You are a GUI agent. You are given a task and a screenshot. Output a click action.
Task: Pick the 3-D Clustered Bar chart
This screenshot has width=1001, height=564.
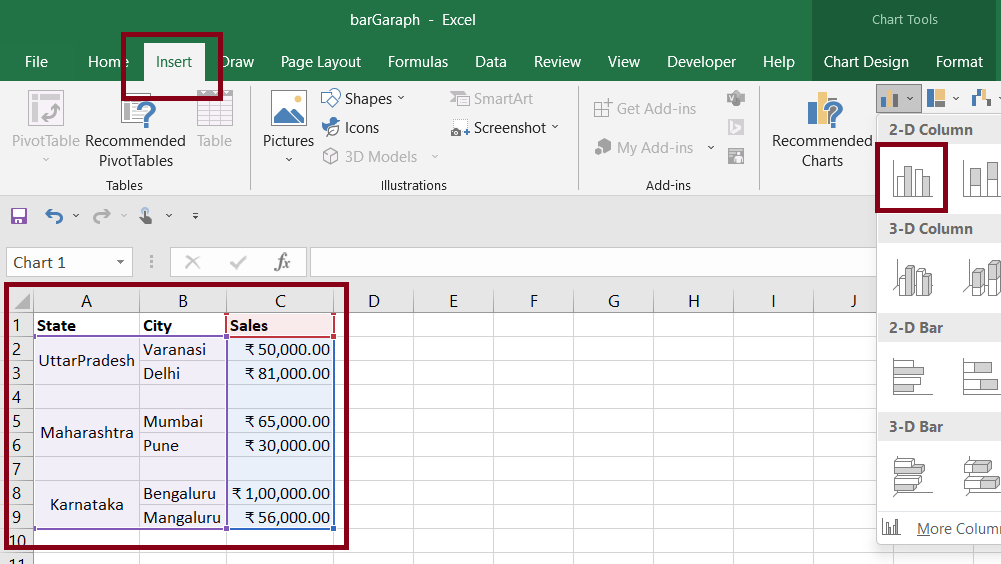pos(910,476)
